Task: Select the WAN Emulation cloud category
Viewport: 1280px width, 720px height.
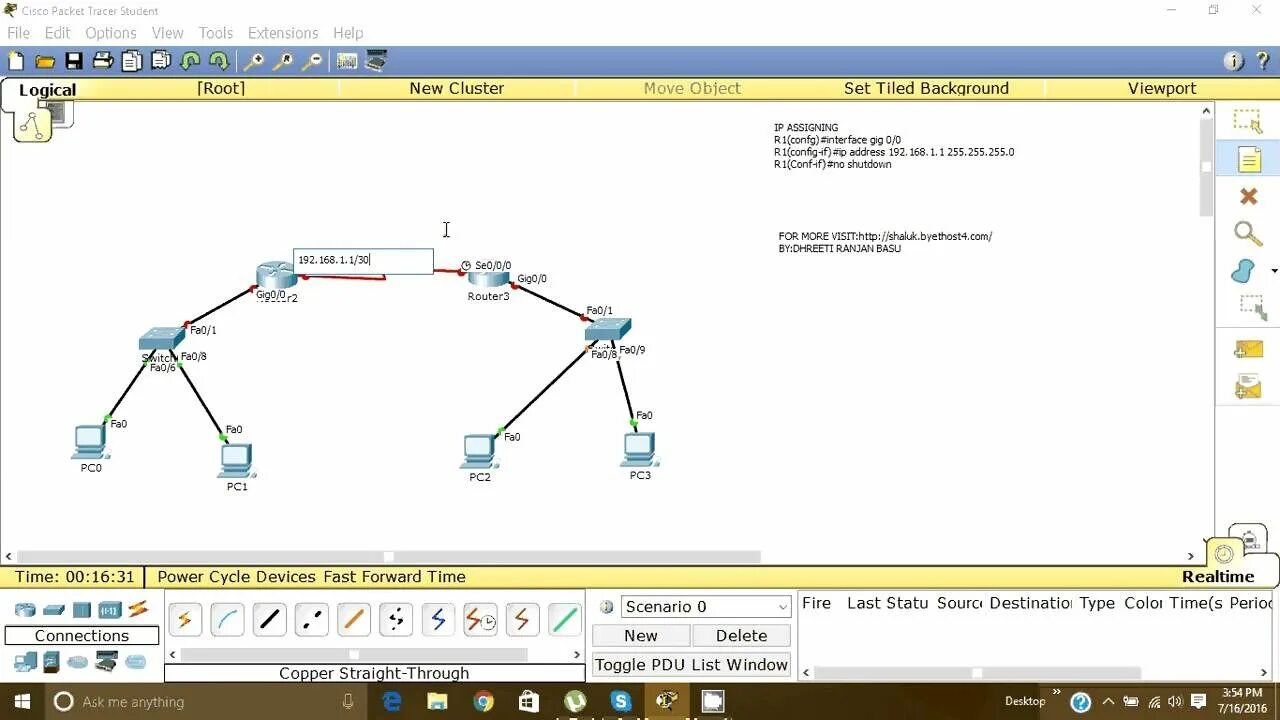Action: click(78, 662)
